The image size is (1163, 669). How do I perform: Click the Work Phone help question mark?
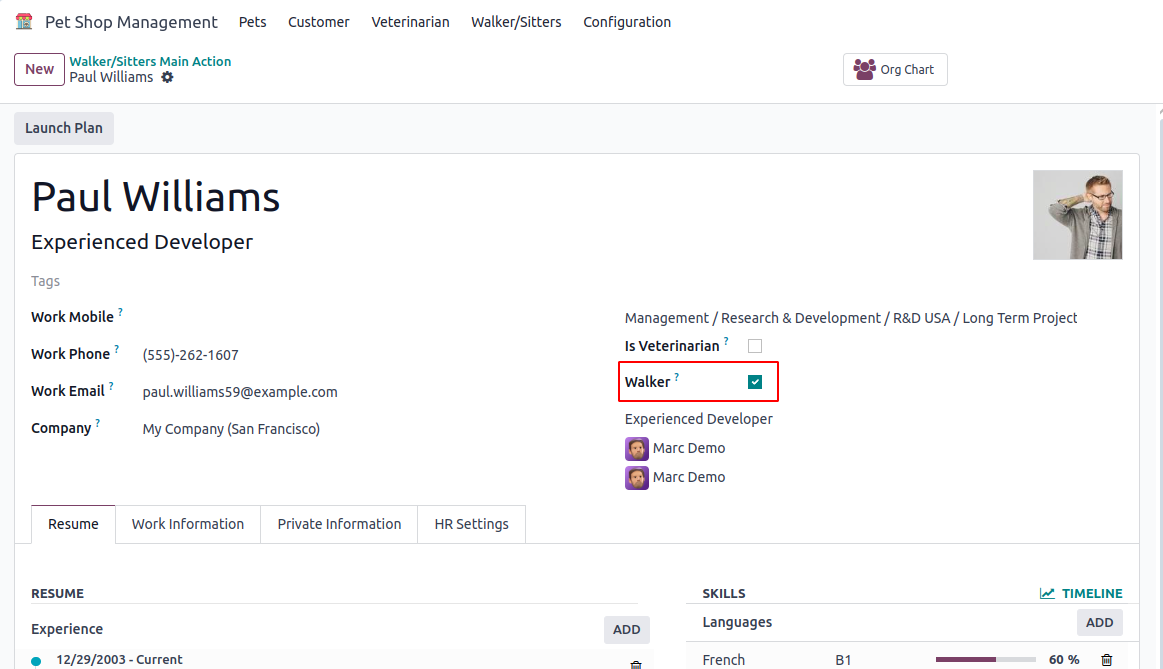[x=116, y=349]
